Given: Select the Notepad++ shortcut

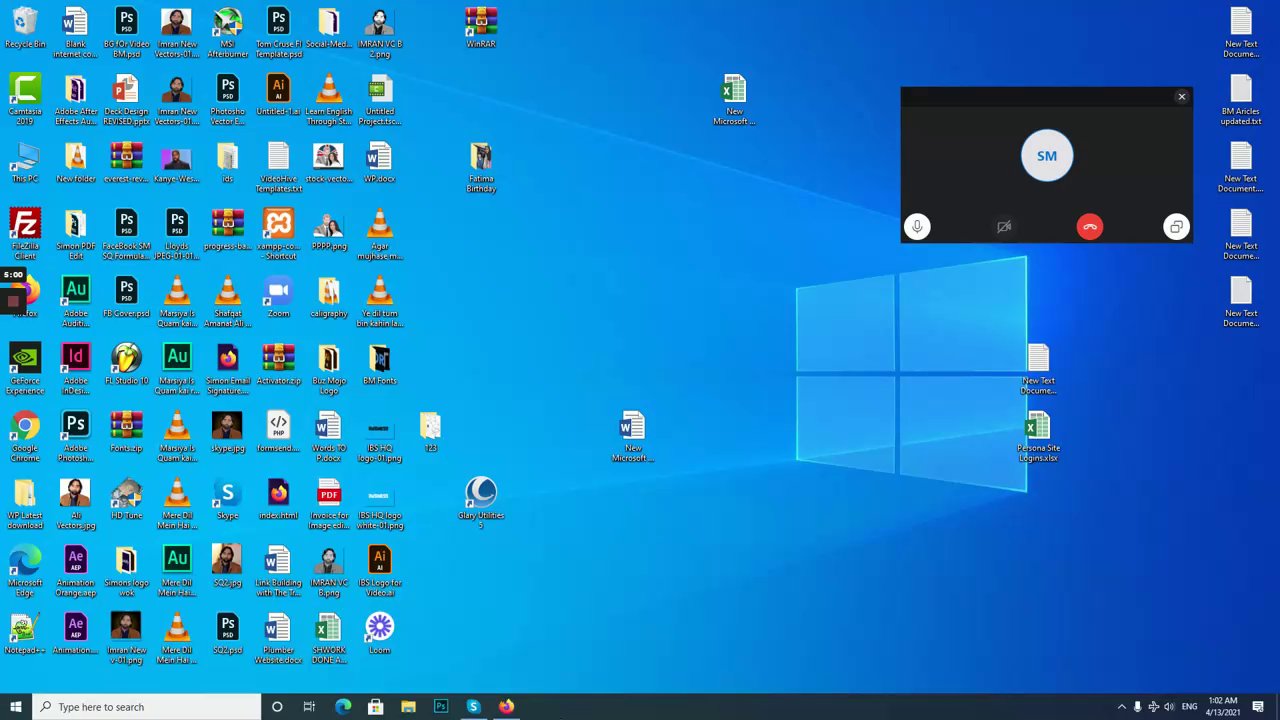Looking at the screenshot, I should point(25,634).
